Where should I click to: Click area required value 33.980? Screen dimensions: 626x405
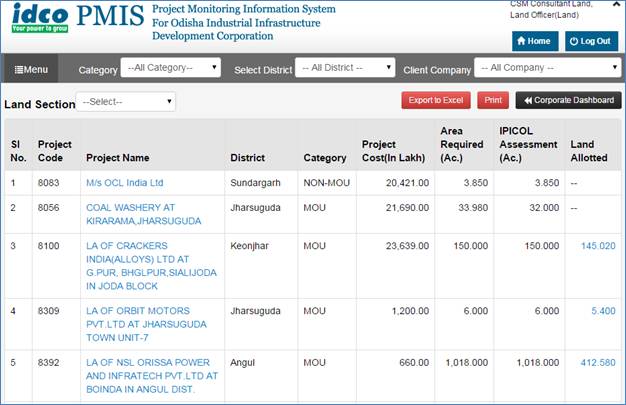point(473,208)
